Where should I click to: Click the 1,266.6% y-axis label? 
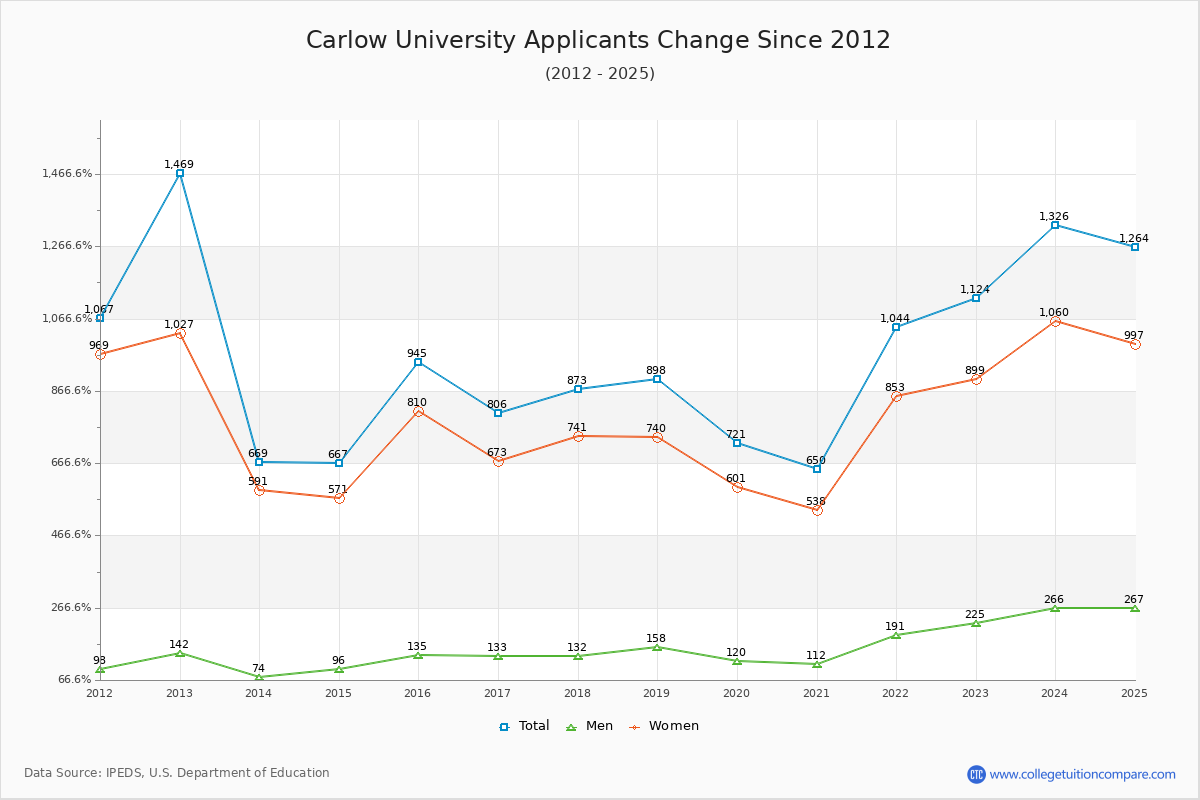[x=67, y=246]
